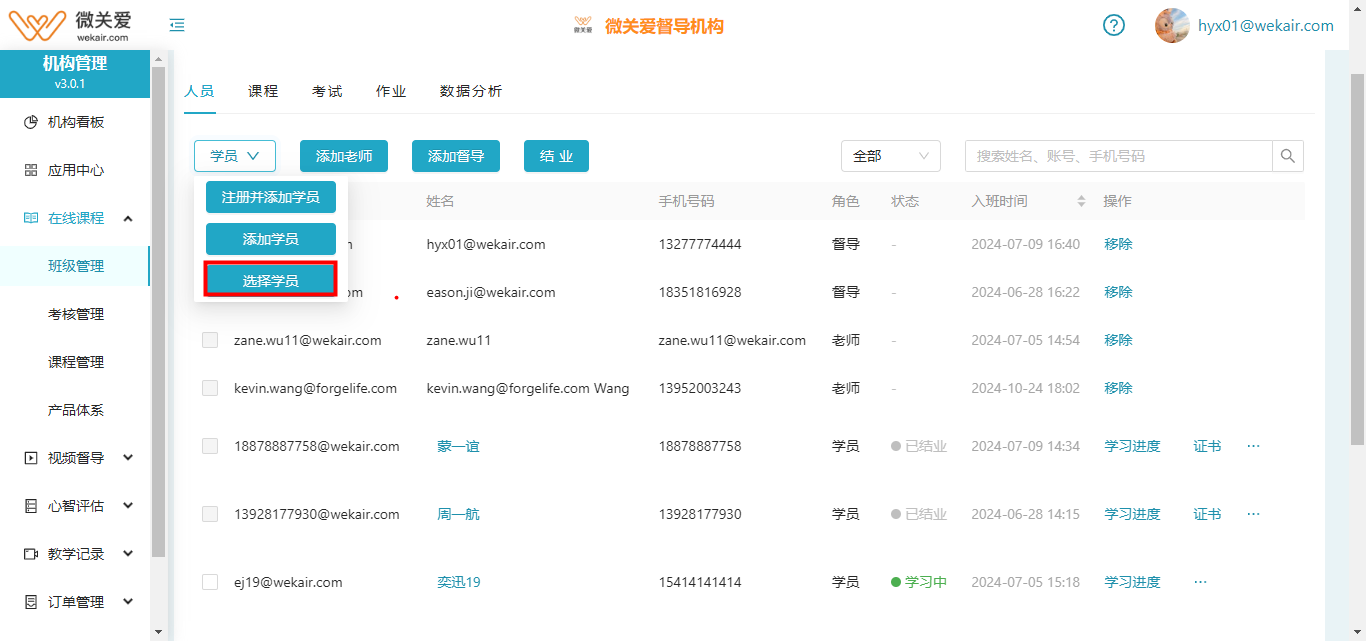Select 选择学员 from dropdown menu
This screenshot has width=1366, height=641.
[271, 280]
